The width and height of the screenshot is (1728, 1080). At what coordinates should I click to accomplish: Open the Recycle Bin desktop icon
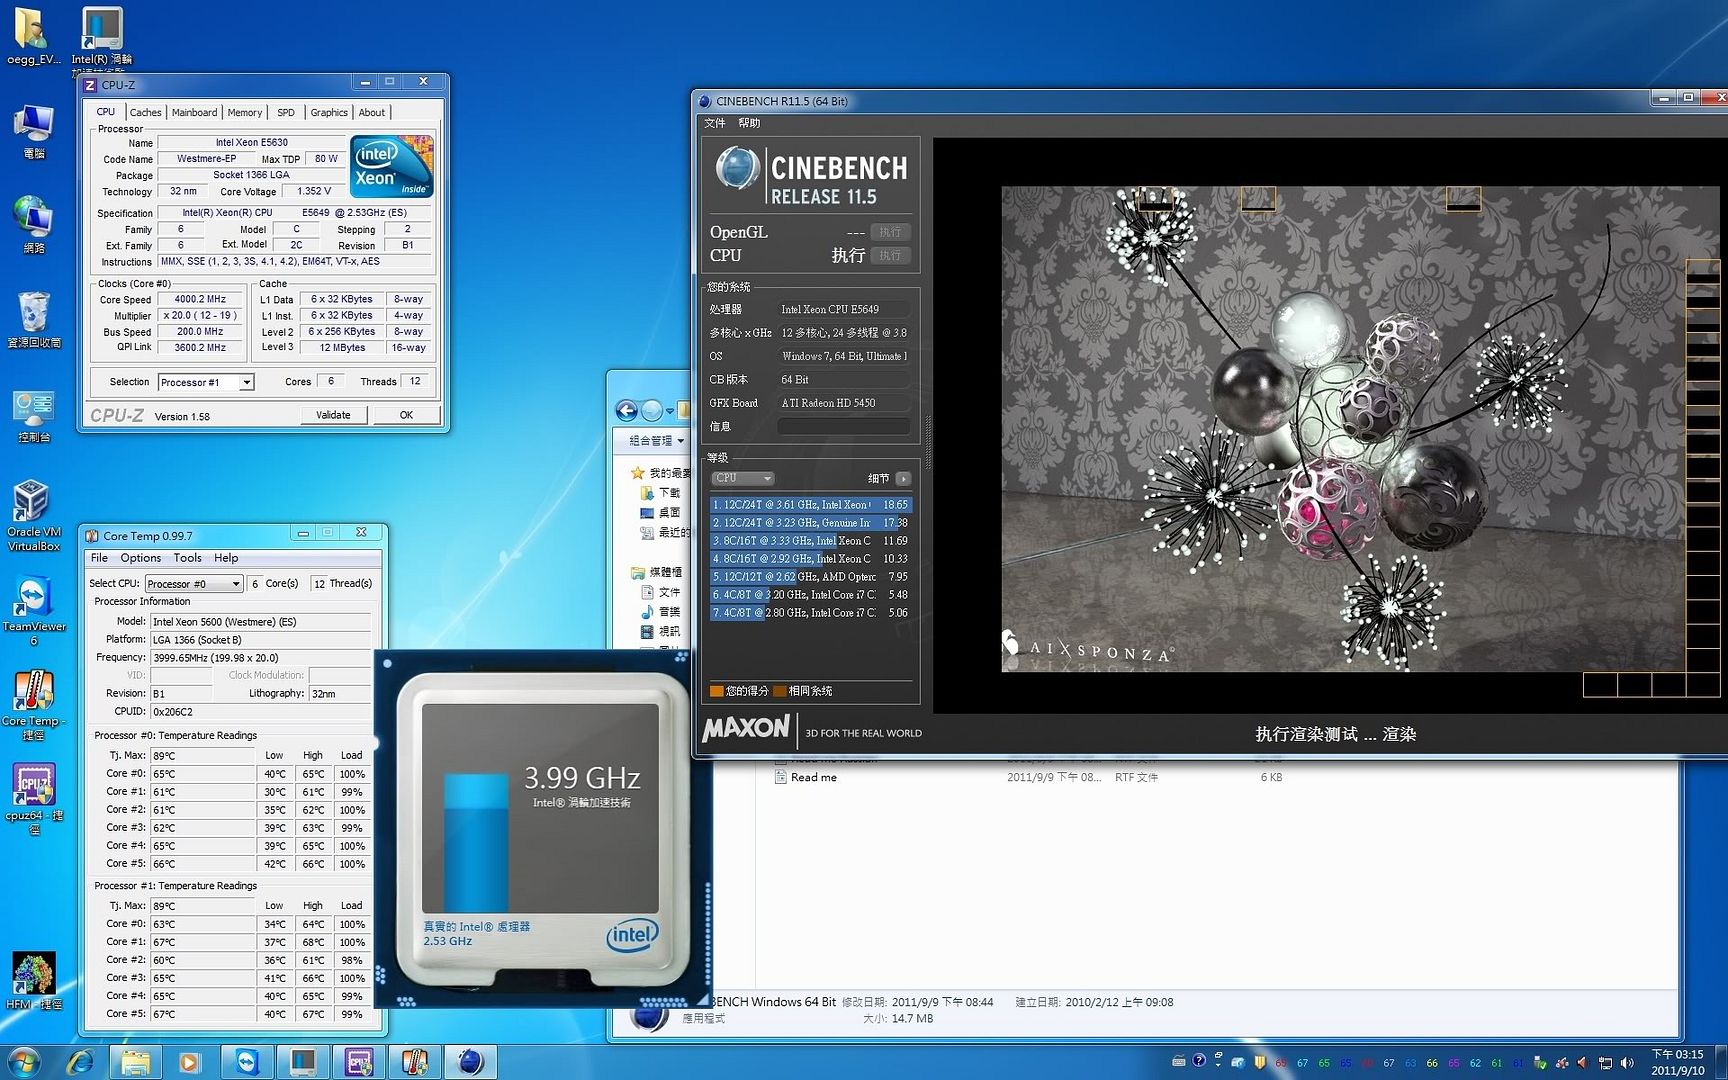pos(33,320)
